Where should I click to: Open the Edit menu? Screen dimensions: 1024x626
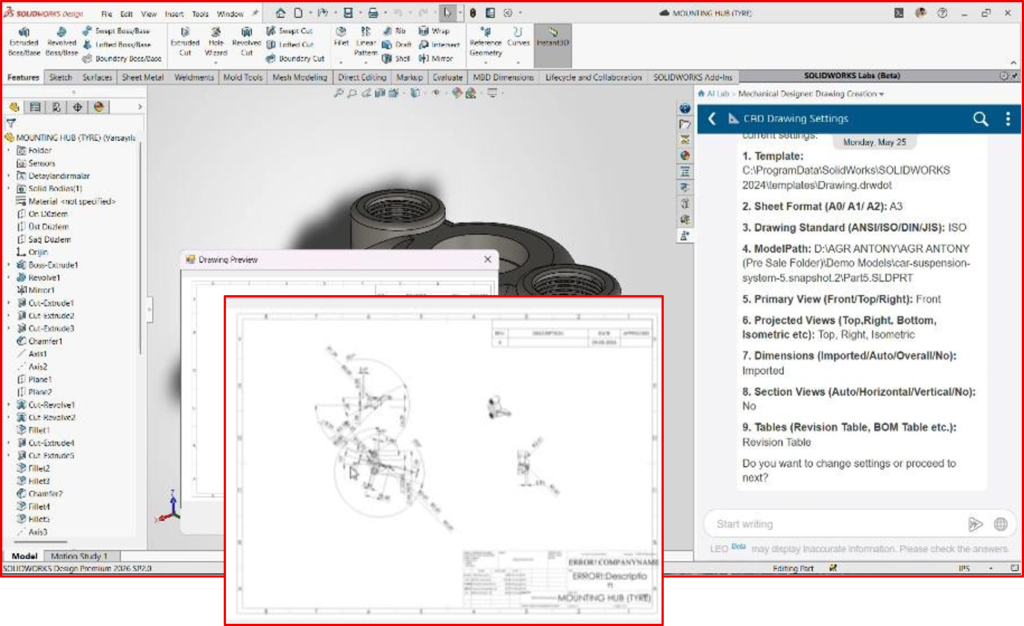tap(126, 14)
